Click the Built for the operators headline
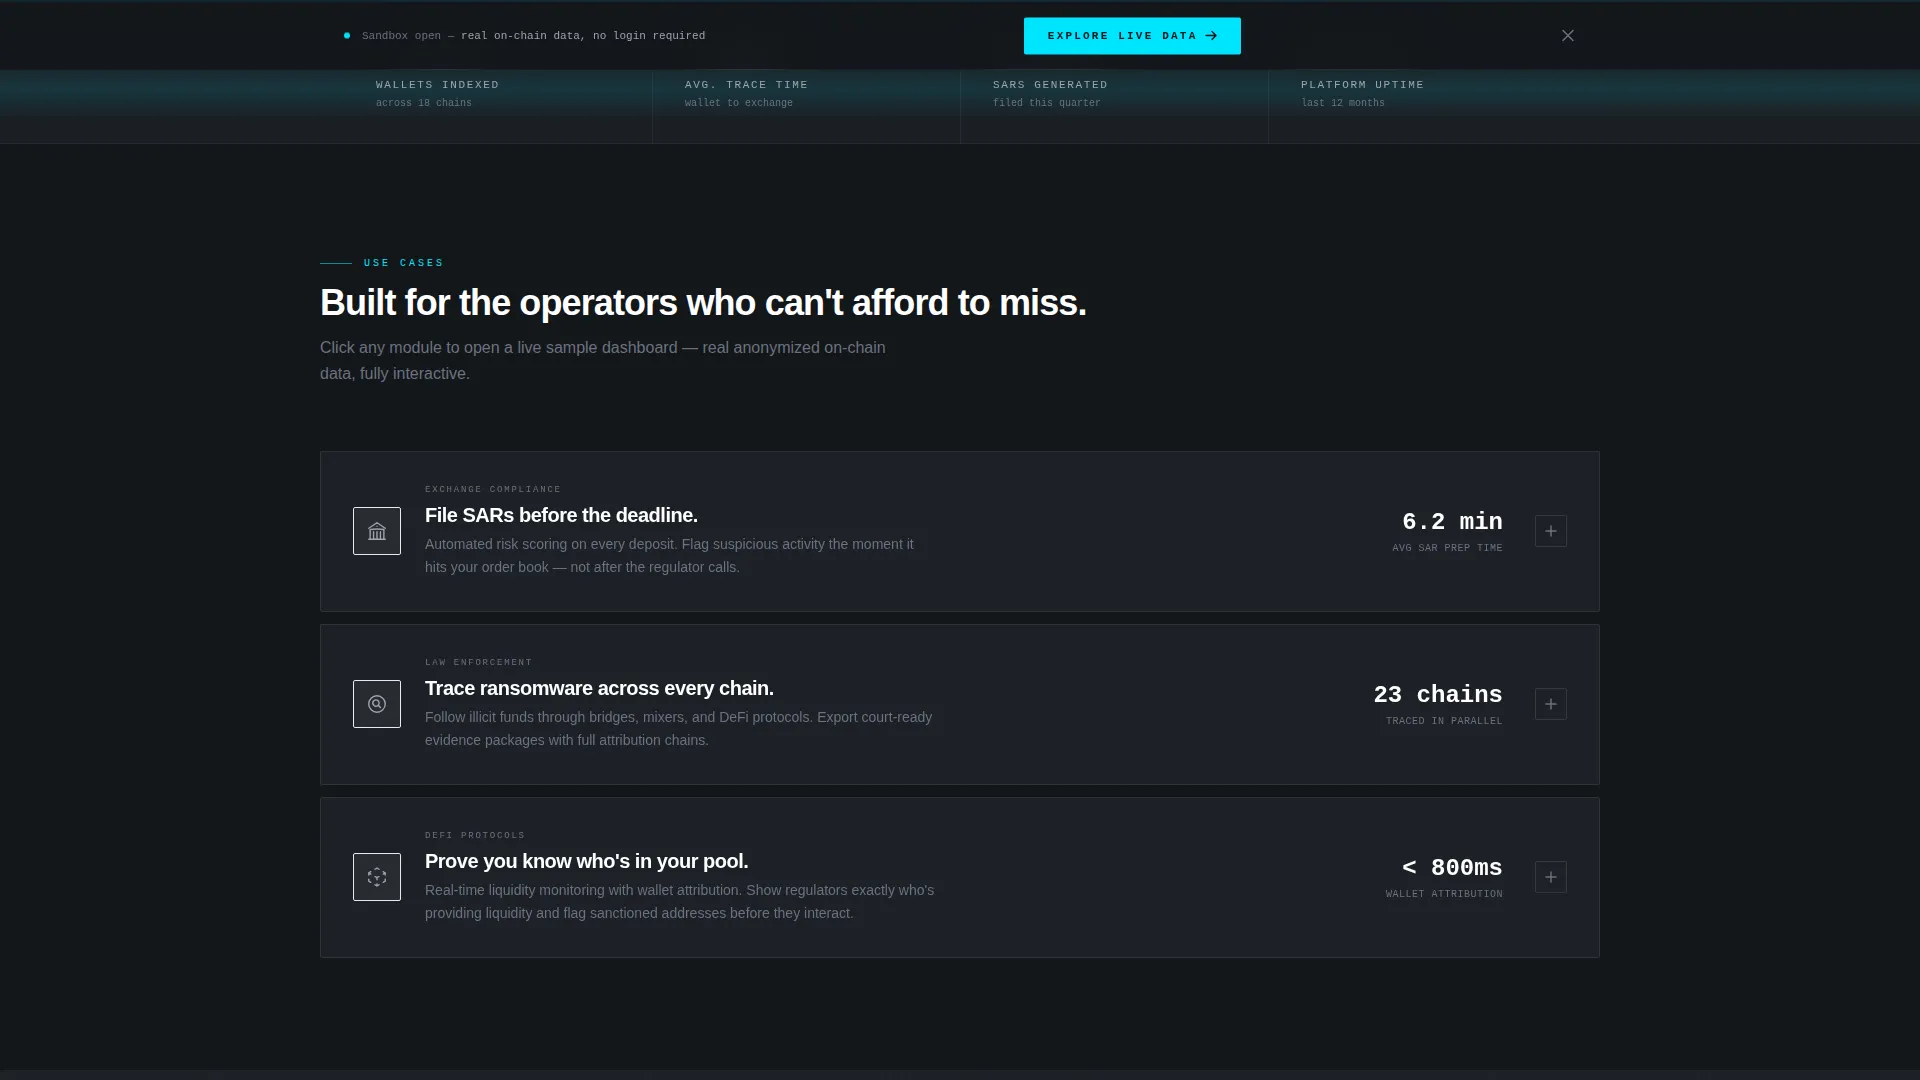Screen dimensions: 1920x1080 tap(703, 303)
